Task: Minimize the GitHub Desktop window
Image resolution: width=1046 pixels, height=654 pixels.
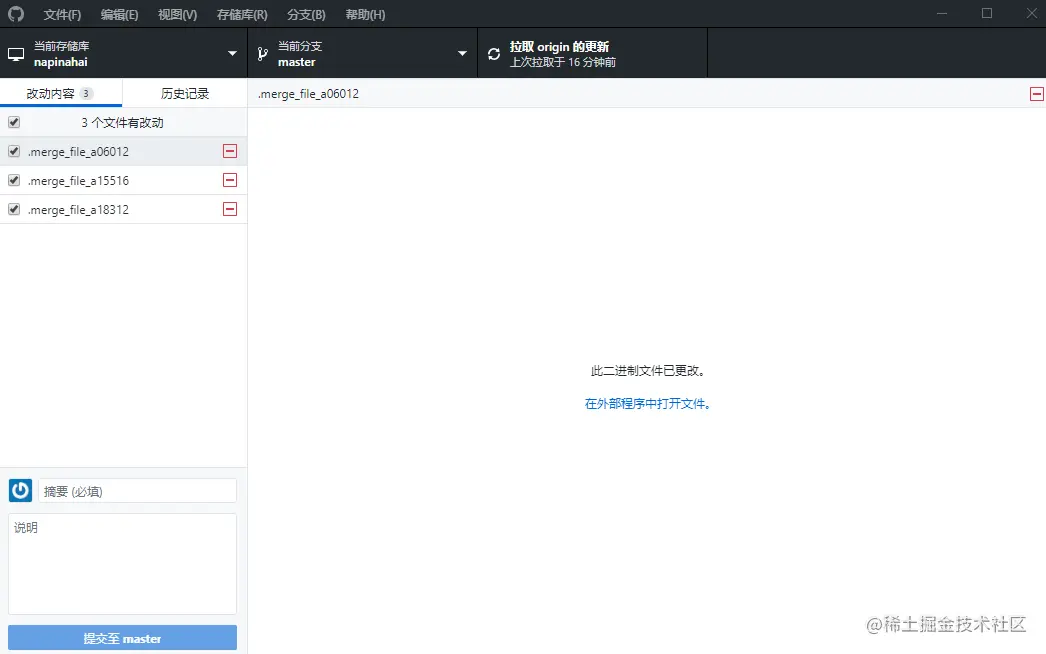Action: click(x=942, y=13)
